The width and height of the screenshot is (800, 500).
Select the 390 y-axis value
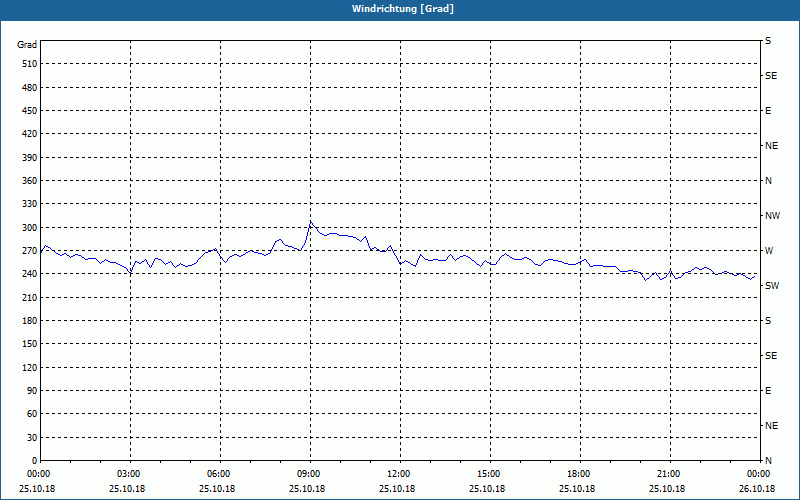(x=29, y=157)
